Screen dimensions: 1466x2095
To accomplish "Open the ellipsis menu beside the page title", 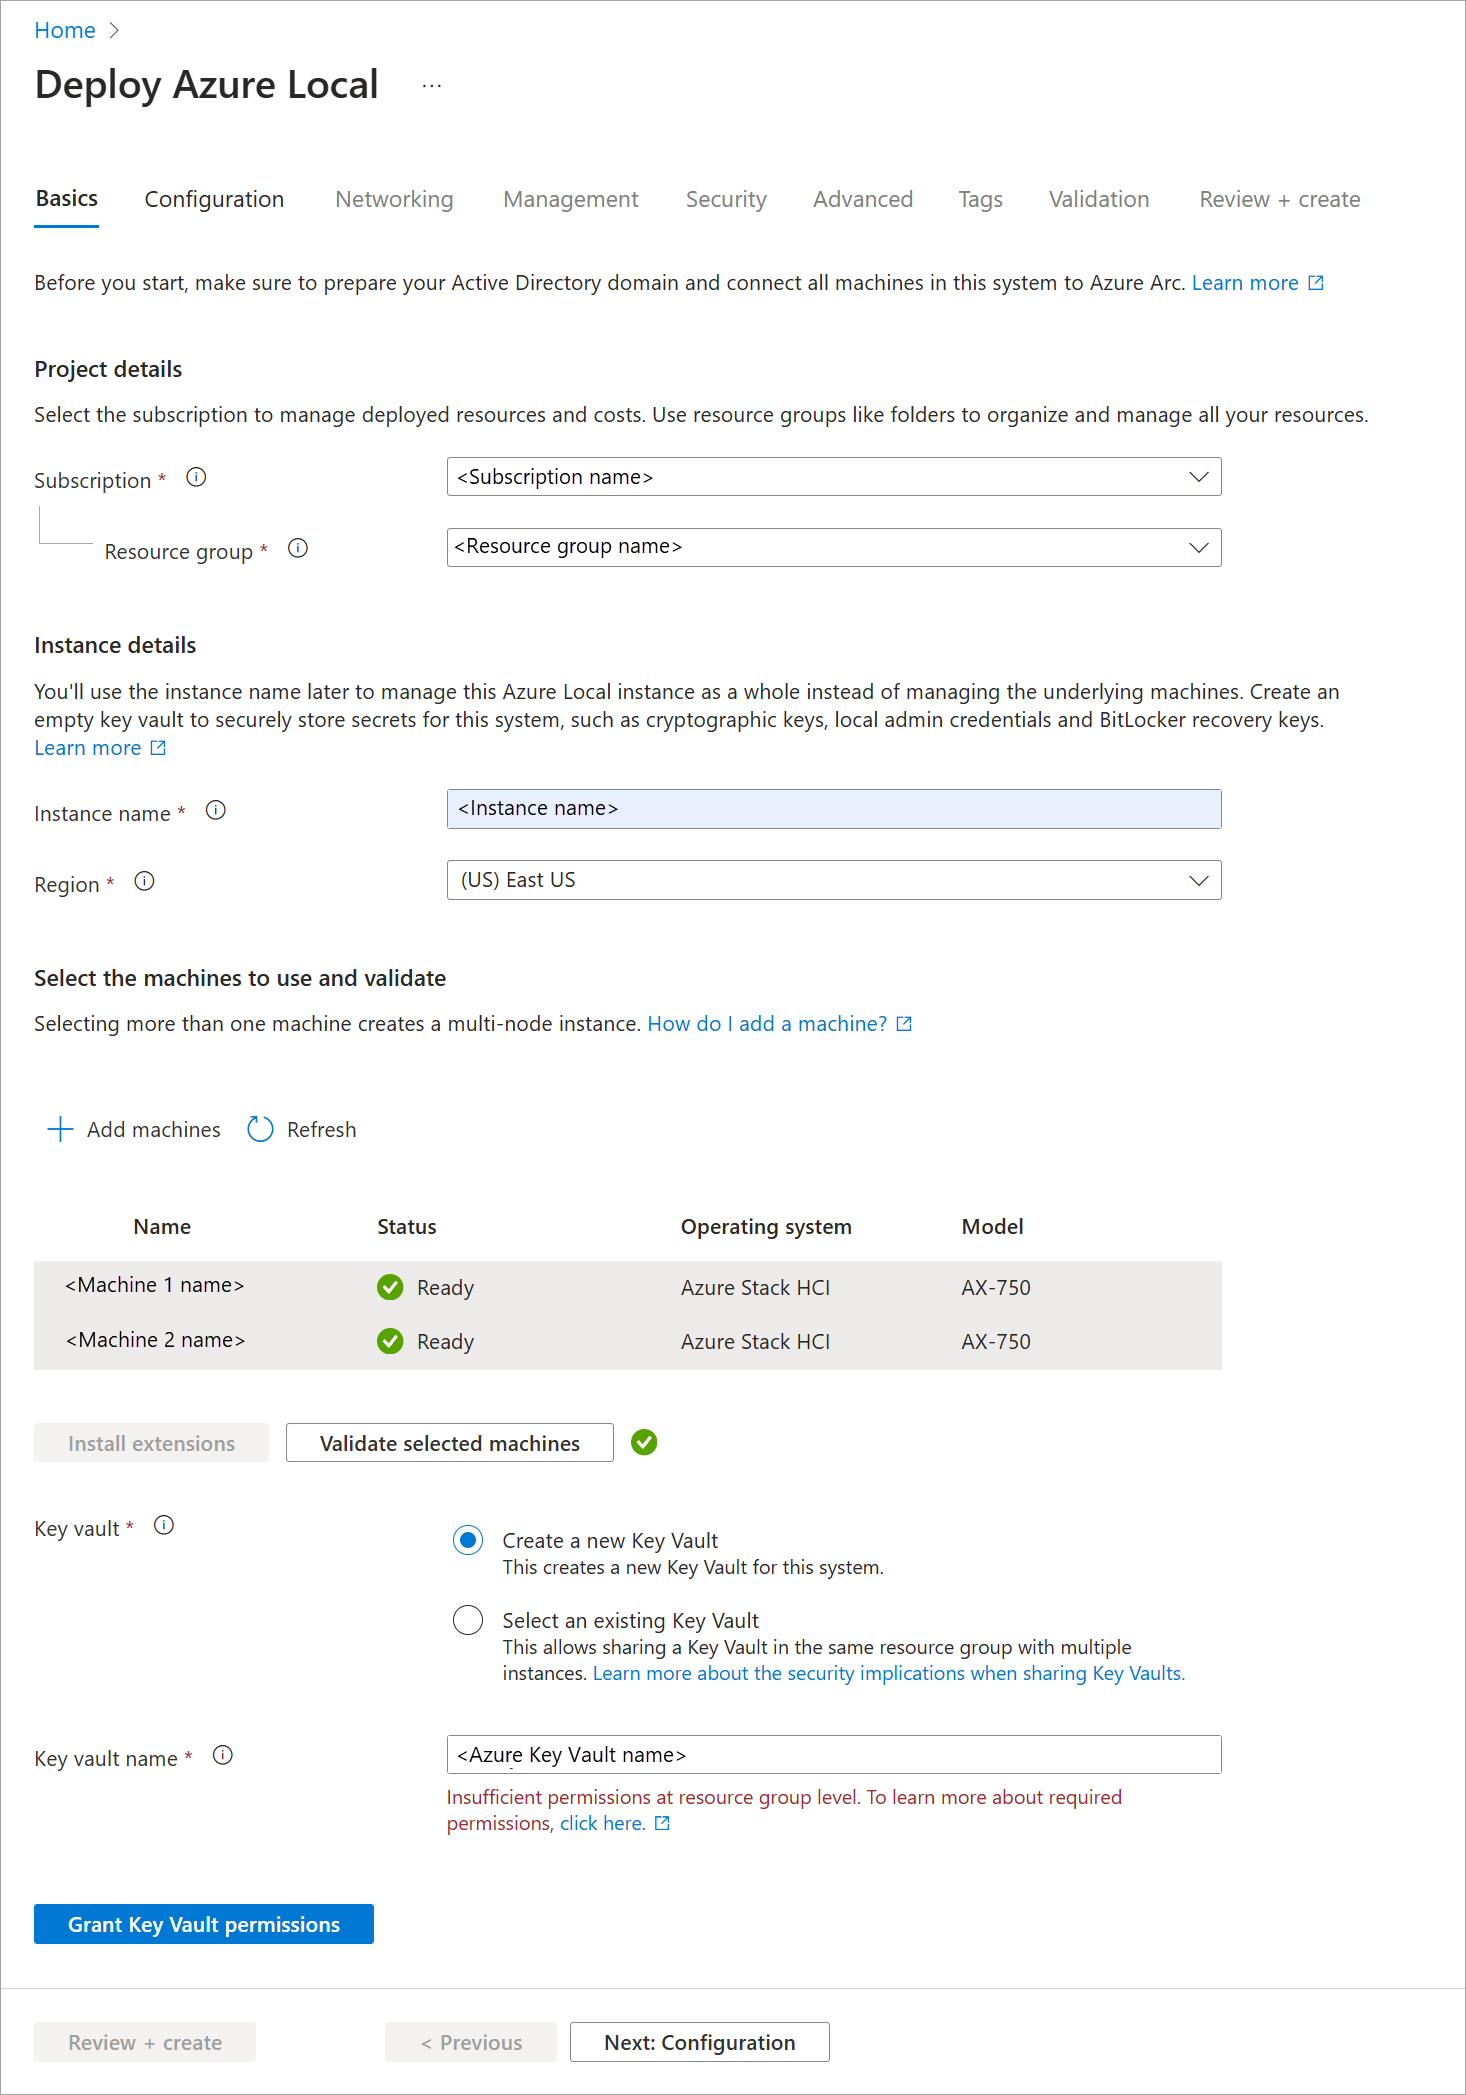I will (x=432, y=86).
